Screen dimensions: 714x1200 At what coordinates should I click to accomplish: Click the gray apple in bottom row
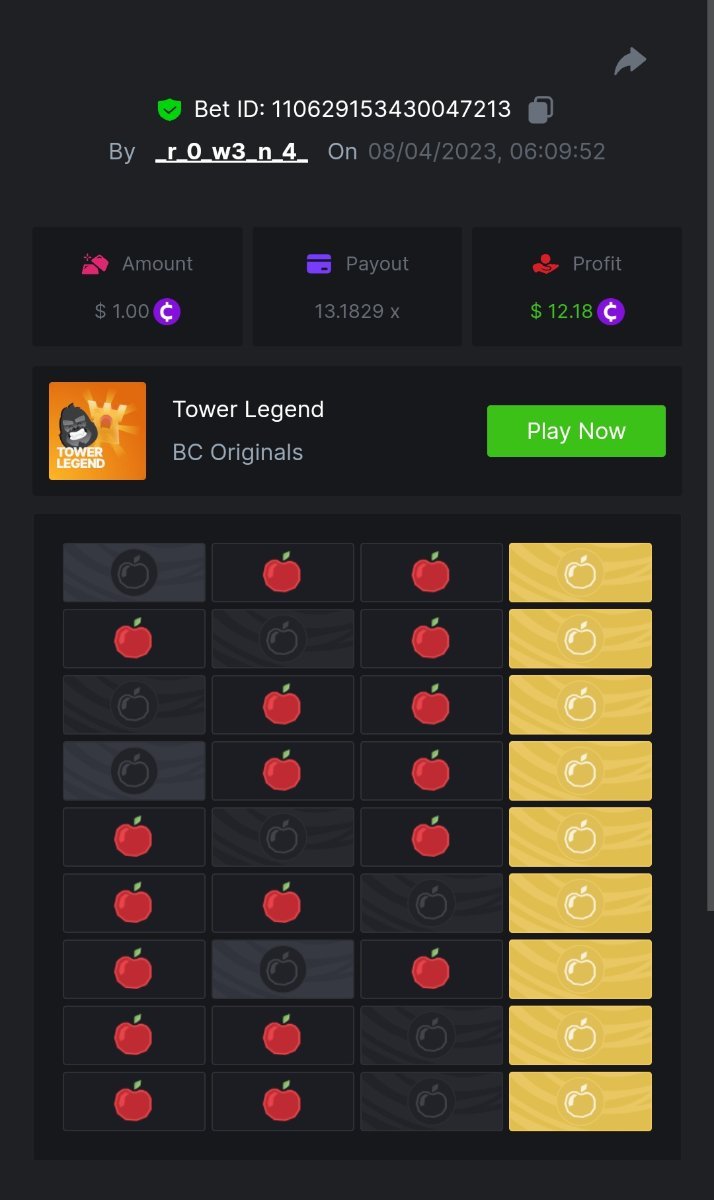point(431,1101)
